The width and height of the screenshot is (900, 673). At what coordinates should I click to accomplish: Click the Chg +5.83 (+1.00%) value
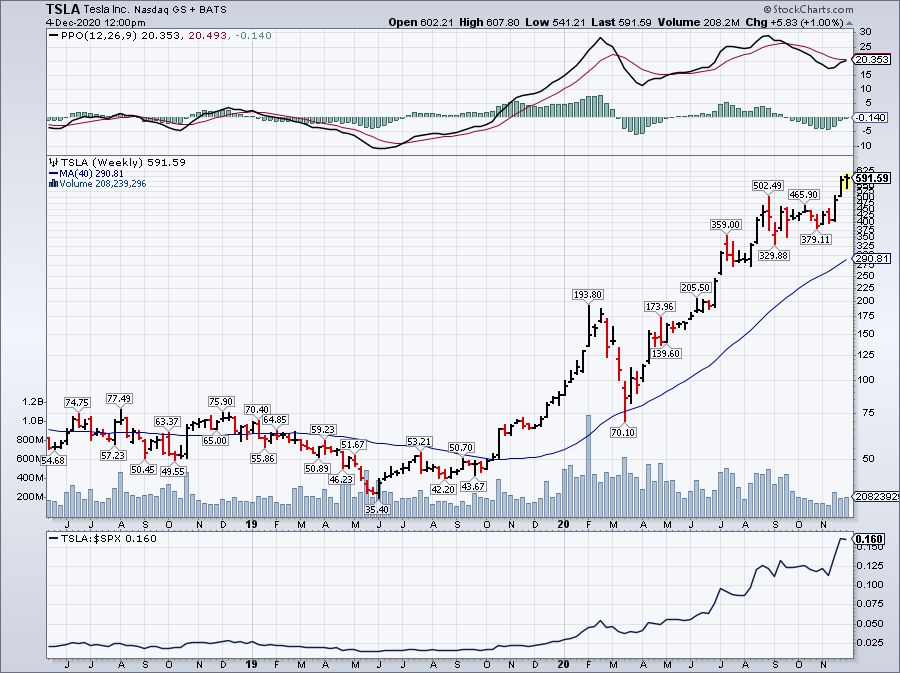click(794, 22)
